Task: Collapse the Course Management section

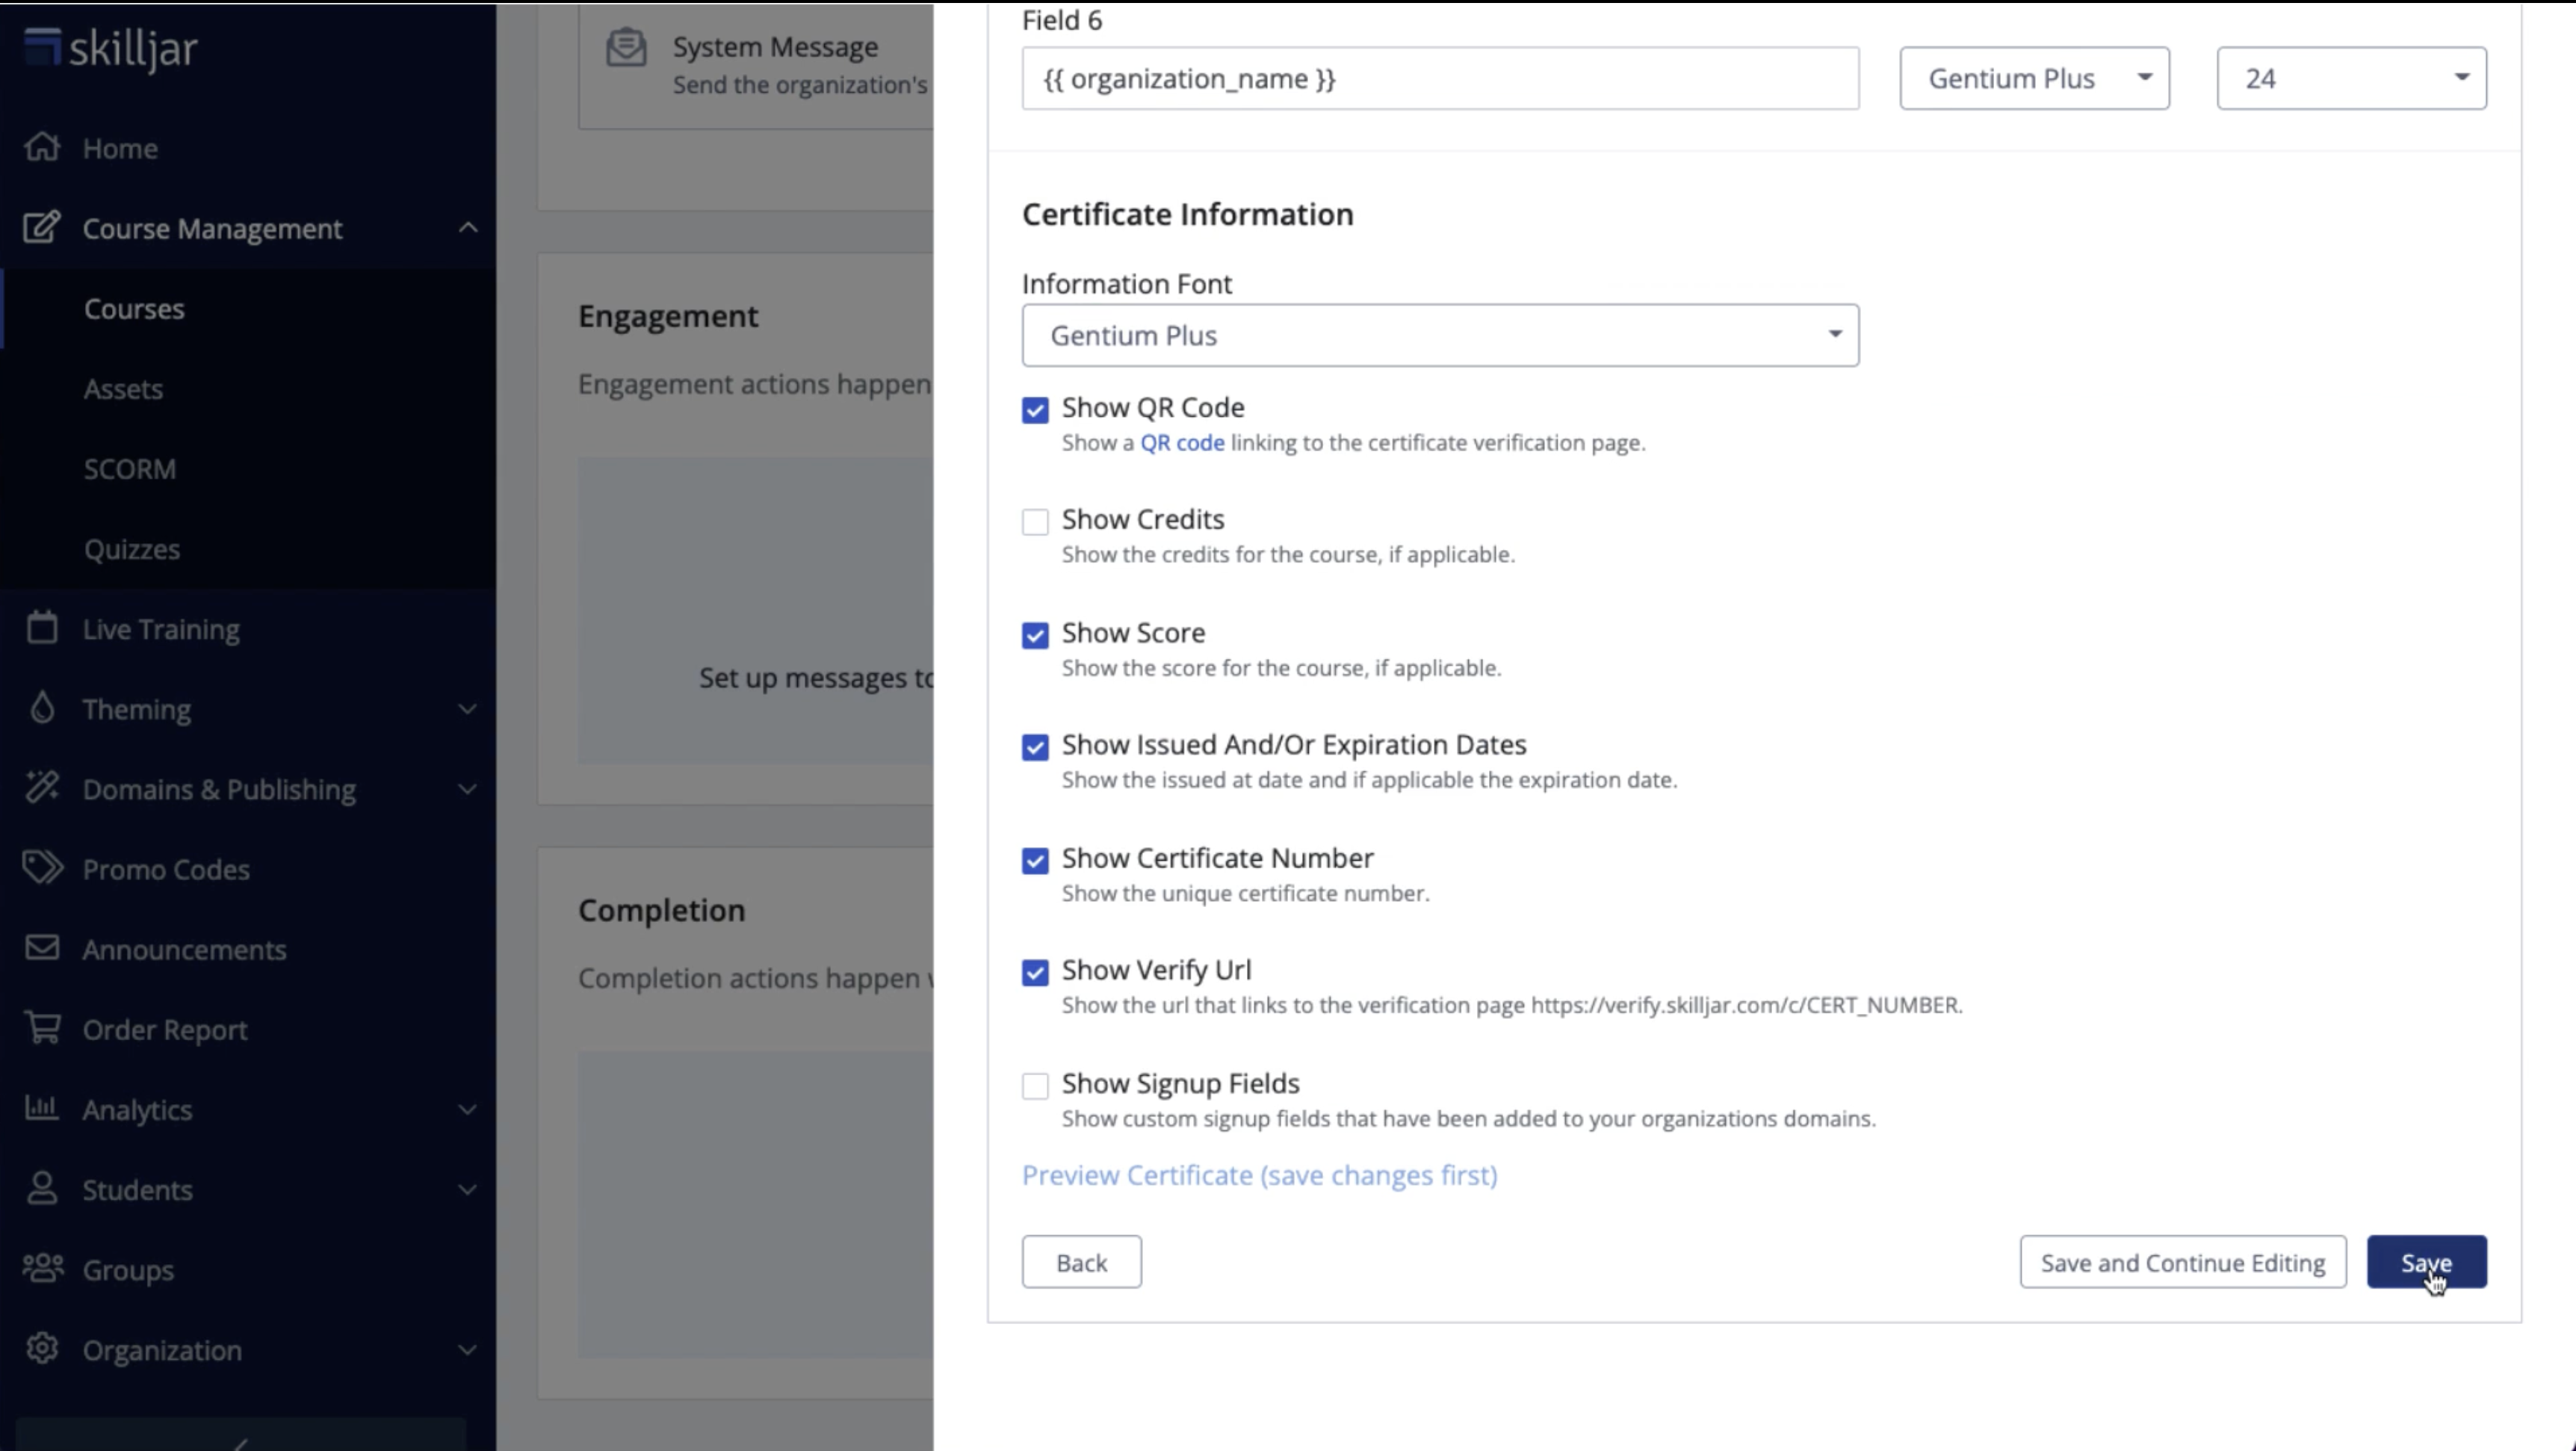Action: pos(467,228)
